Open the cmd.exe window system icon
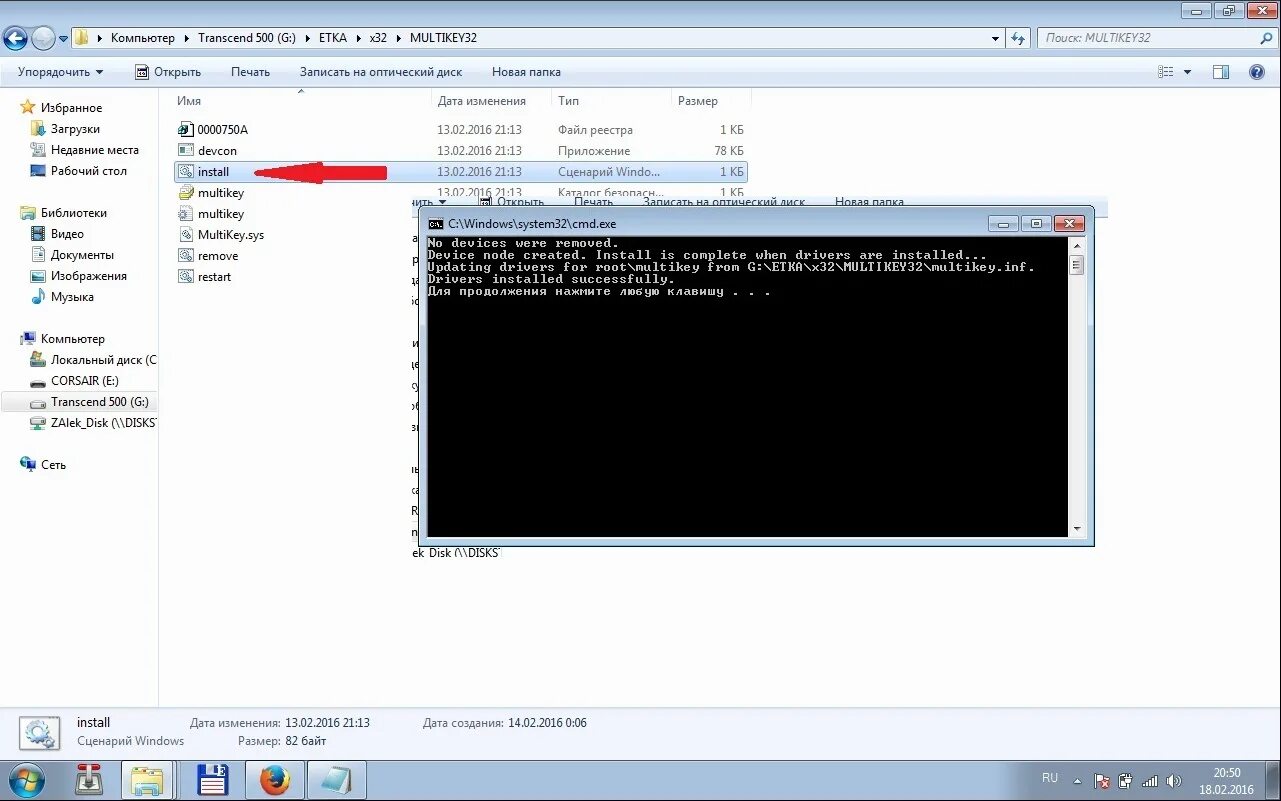 click(x=436, y=224)
